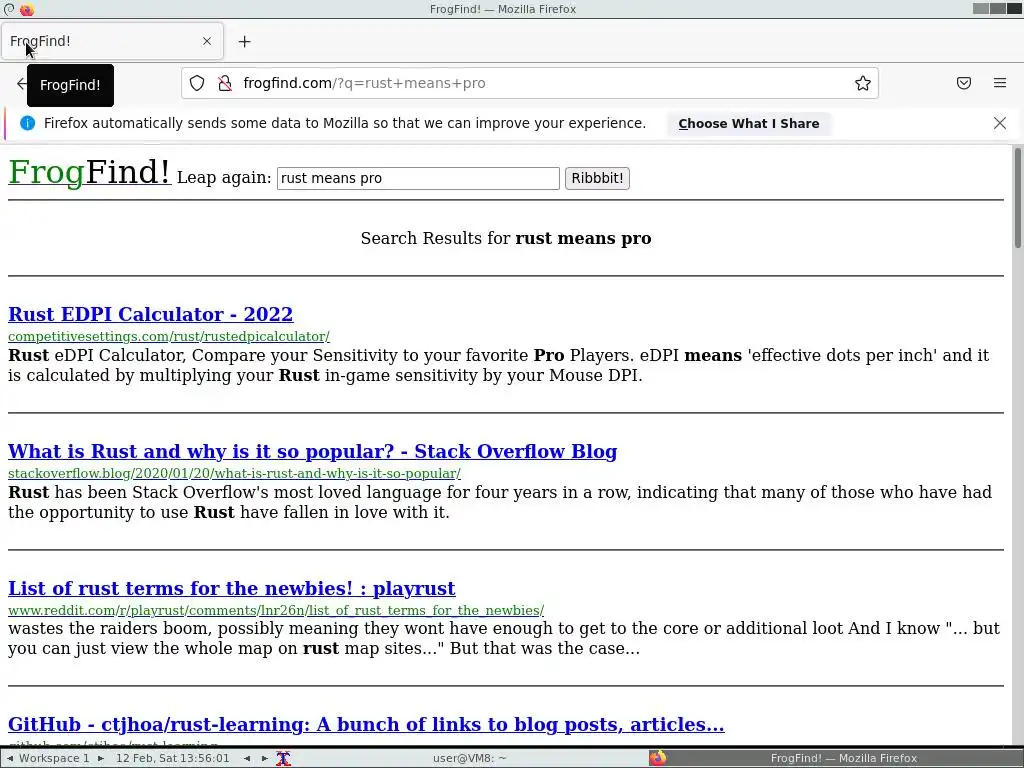Click the window menu icon at top-left of title bar

pyautogui.click(x=9, y=9)
